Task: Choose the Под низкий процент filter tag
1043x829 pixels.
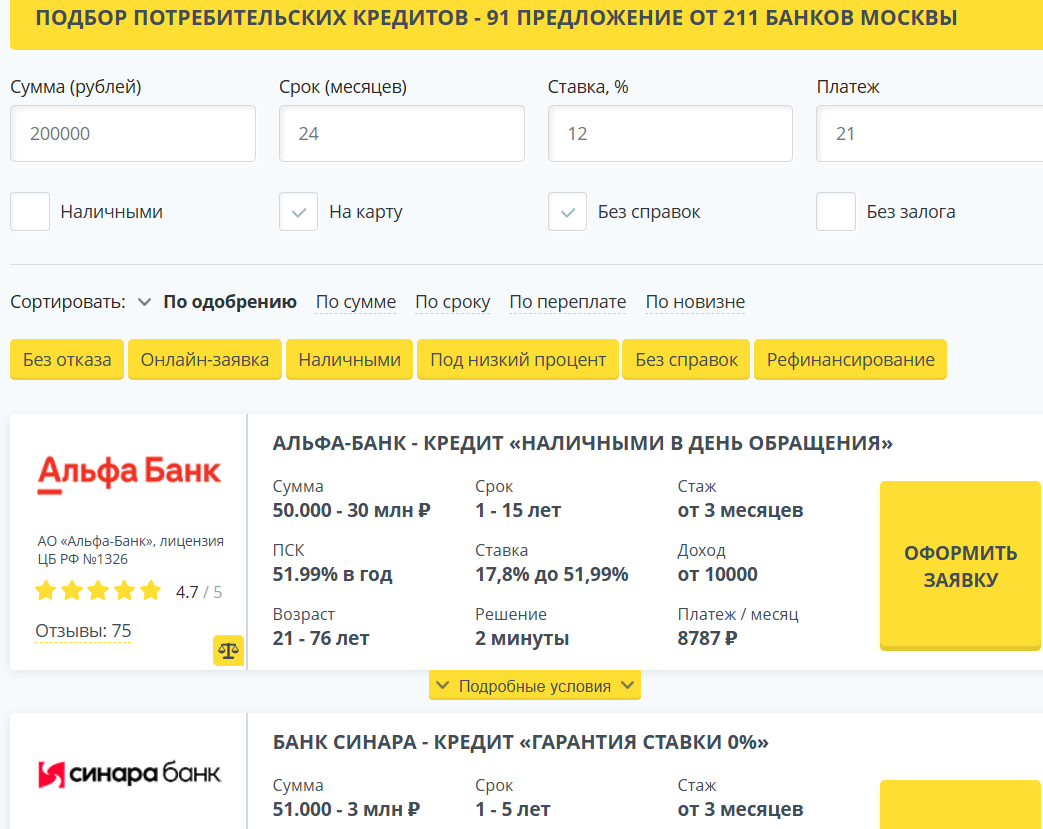Action: pos(518,360)
